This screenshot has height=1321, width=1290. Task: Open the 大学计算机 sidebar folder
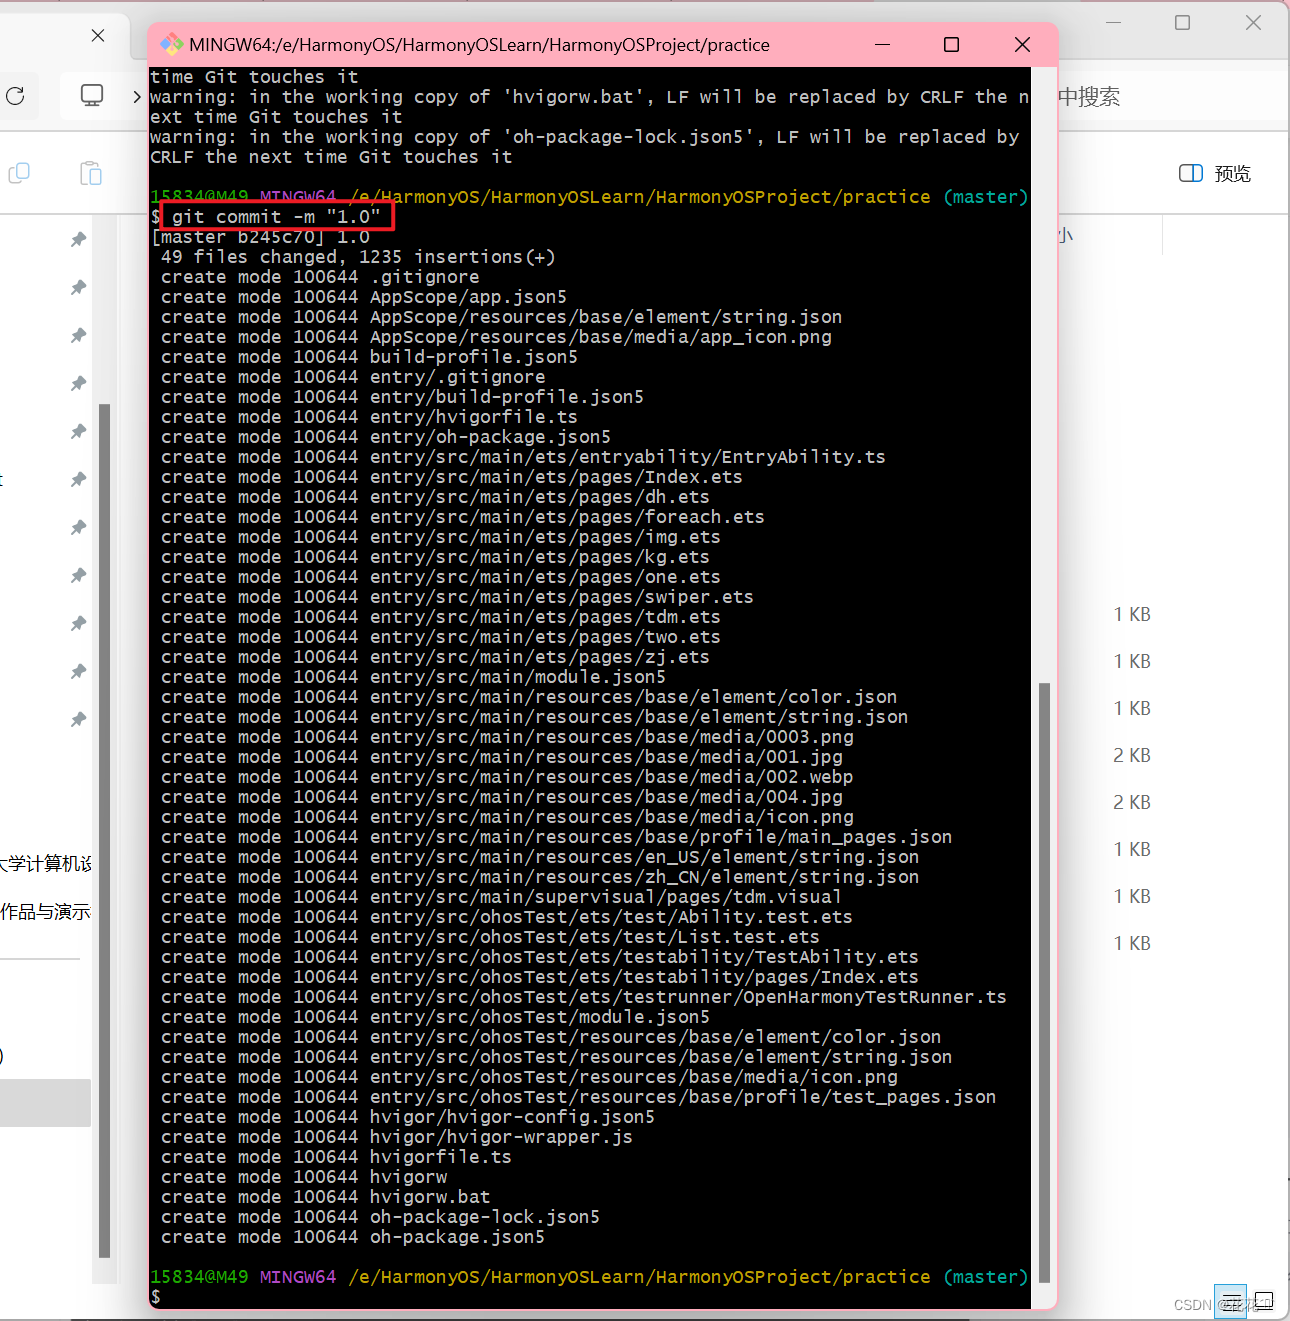pos(46,864)
